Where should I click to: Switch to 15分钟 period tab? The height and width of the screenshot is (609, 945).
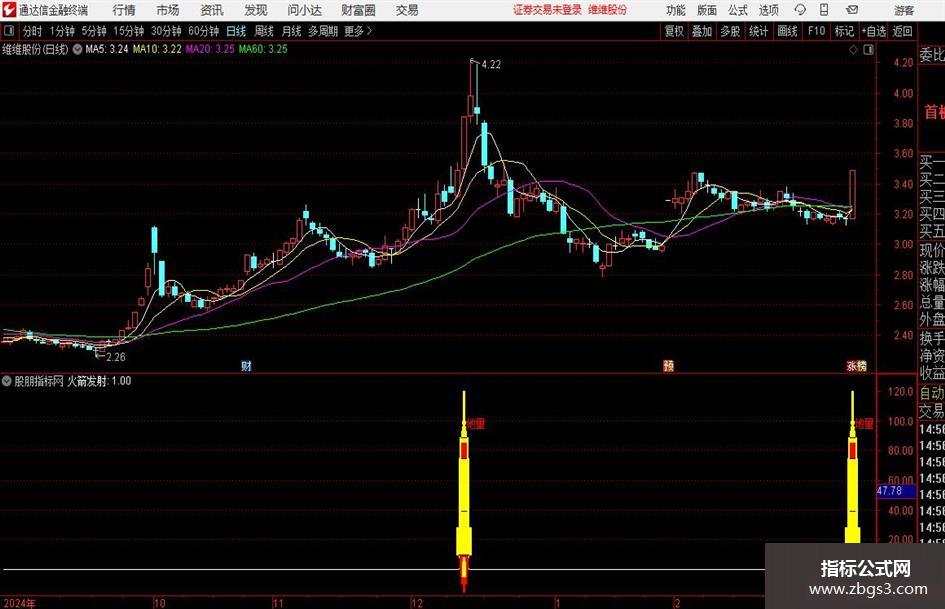(128, 31)
